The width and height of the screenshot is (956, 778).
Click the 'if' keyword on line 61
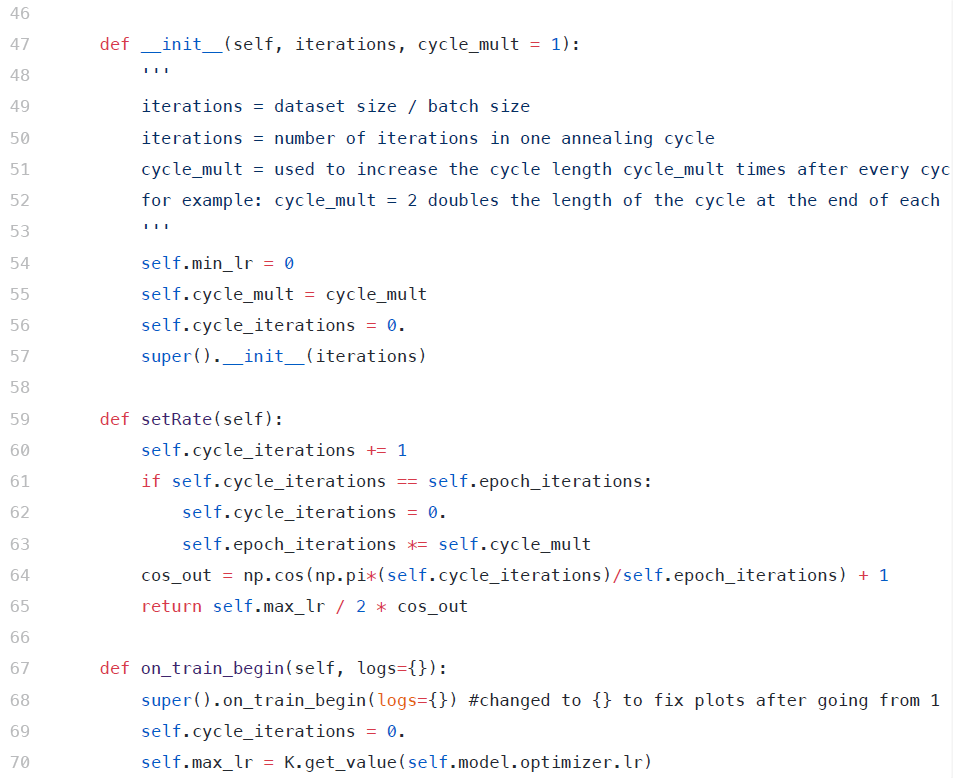pyautogui.click(x=151, y=482)
